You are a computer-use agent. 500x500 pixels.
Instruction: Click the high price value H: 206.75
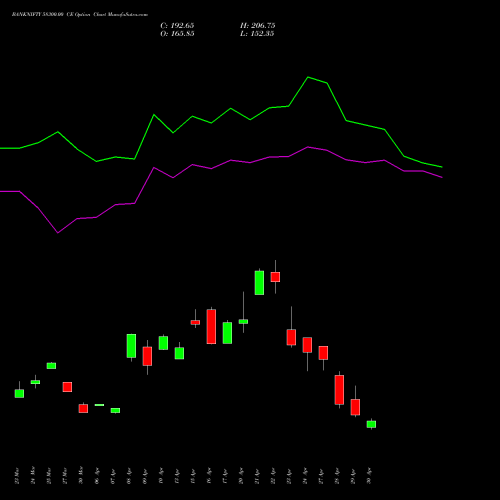(257, 26)
